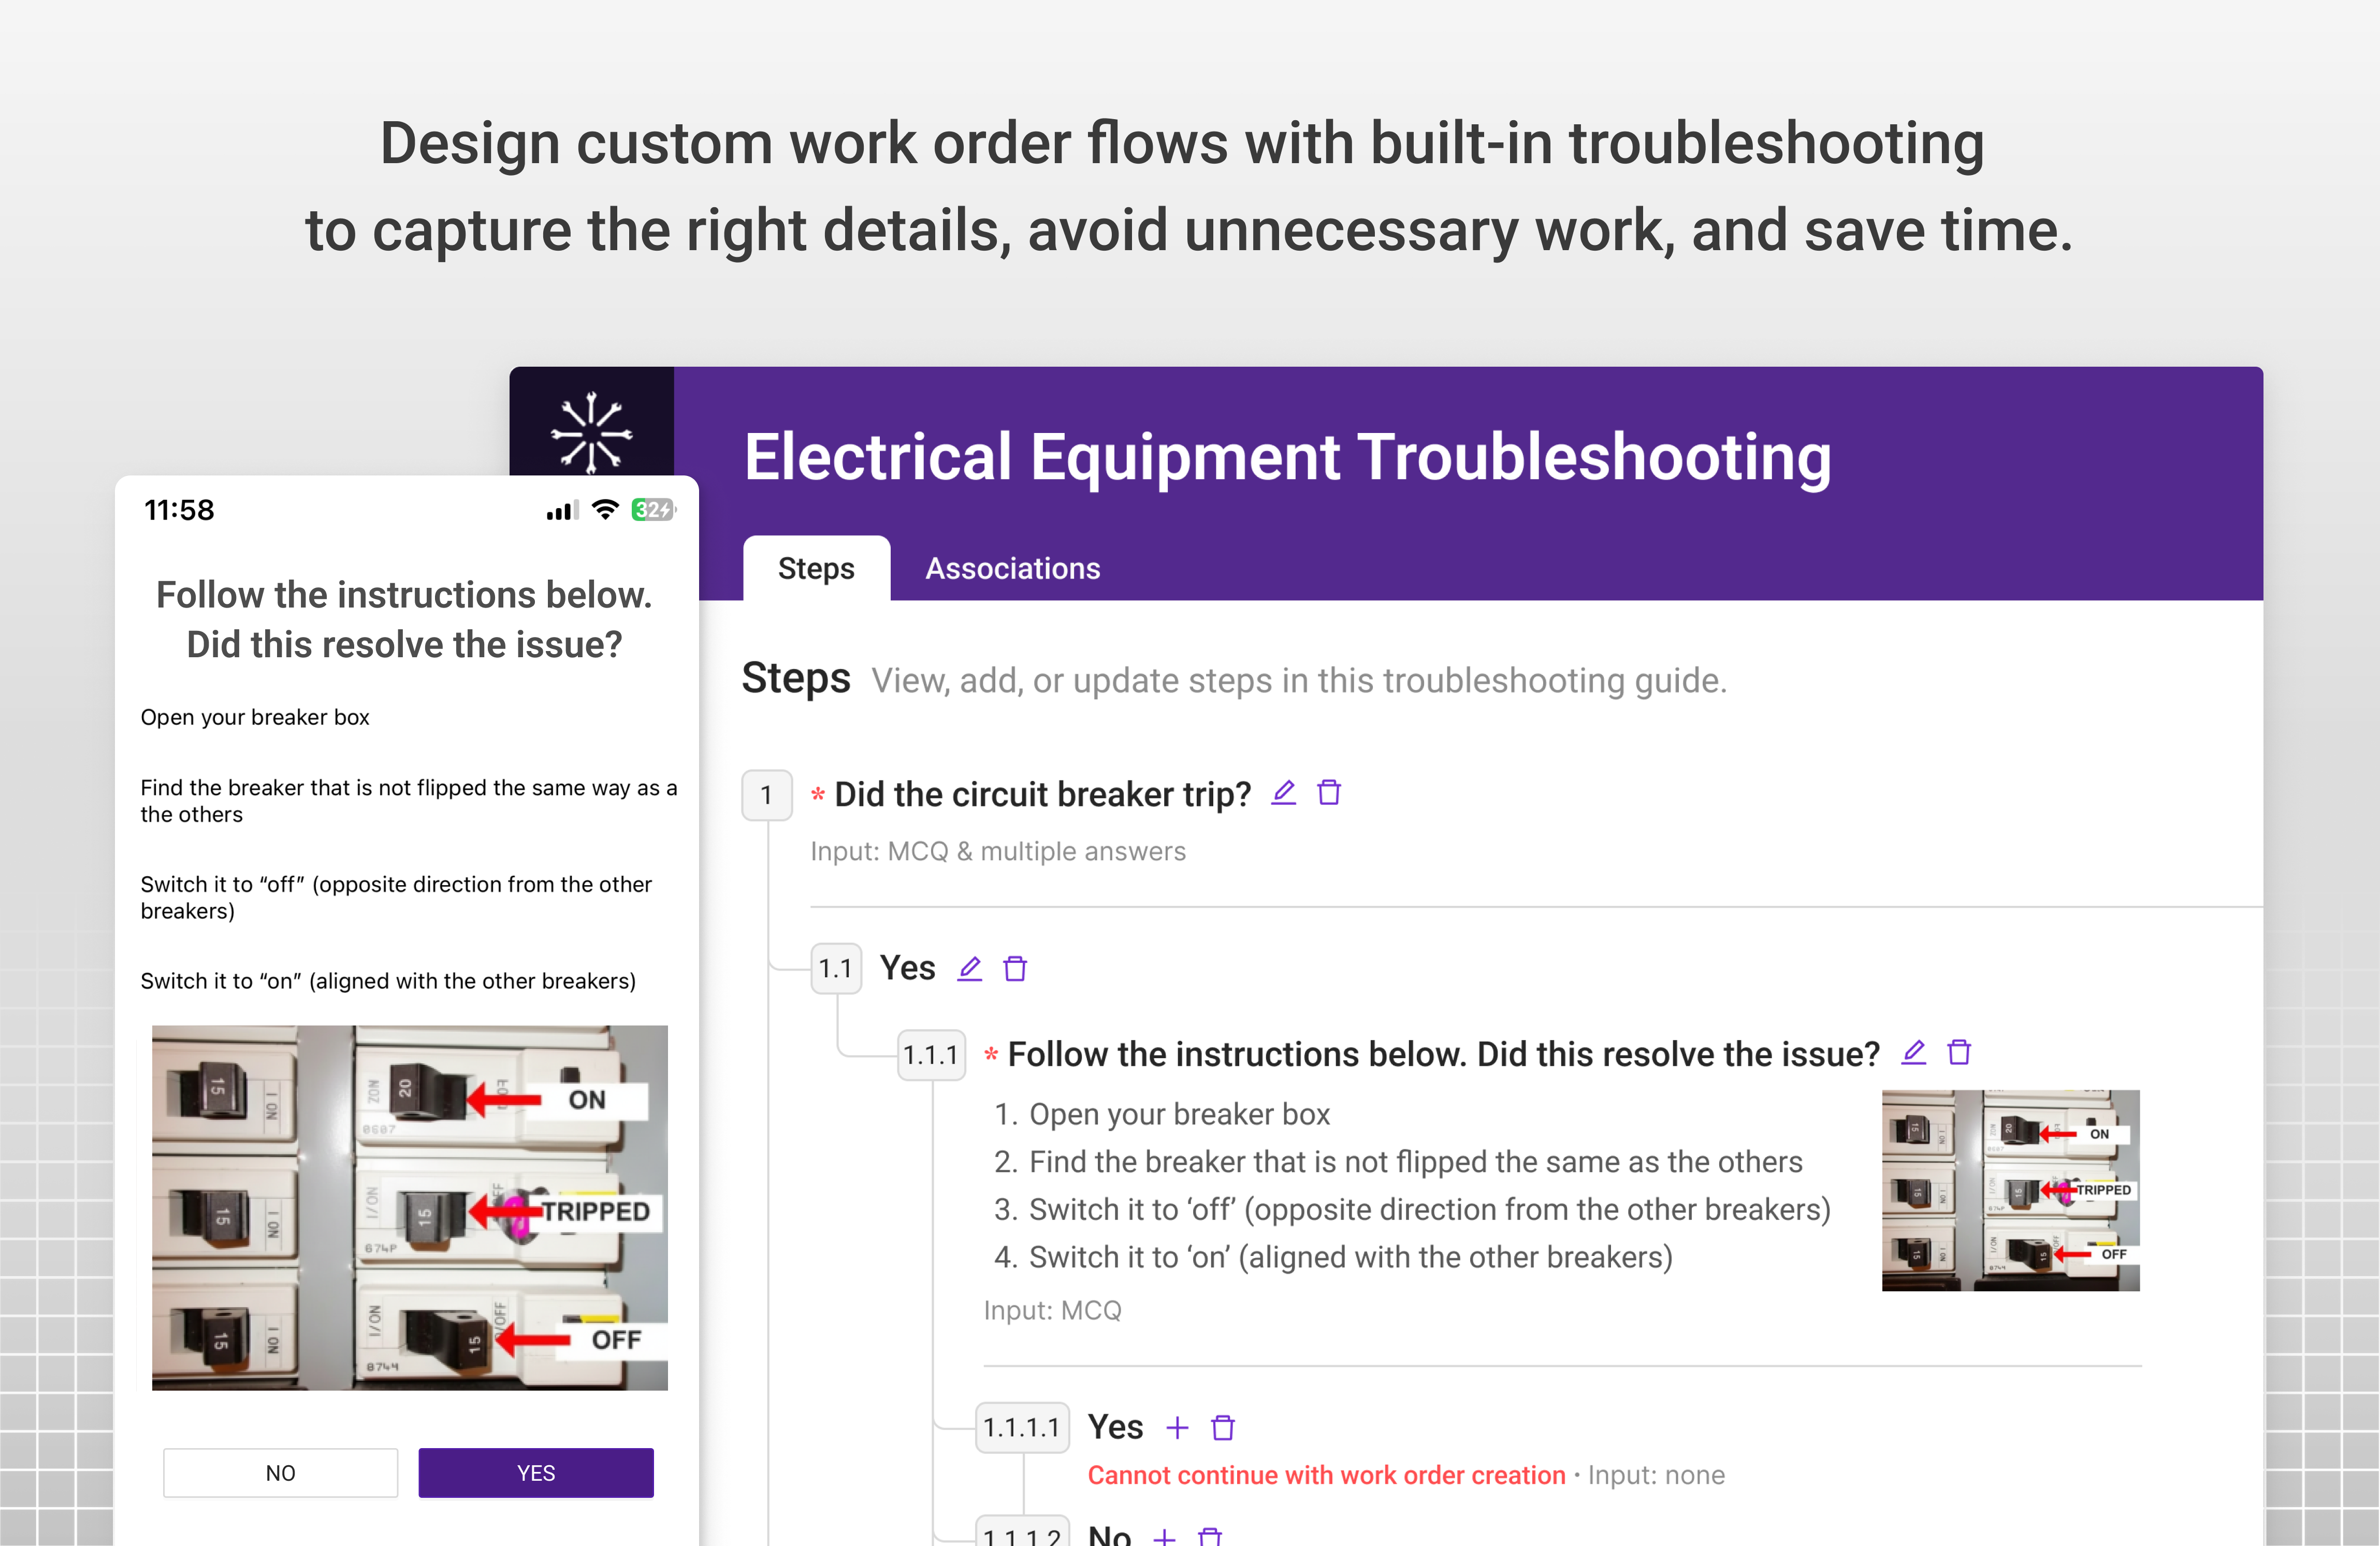Tap the large breaker photo on phone
The height and width of the screenshot is (1546, 2380).
pos(409,1207)
